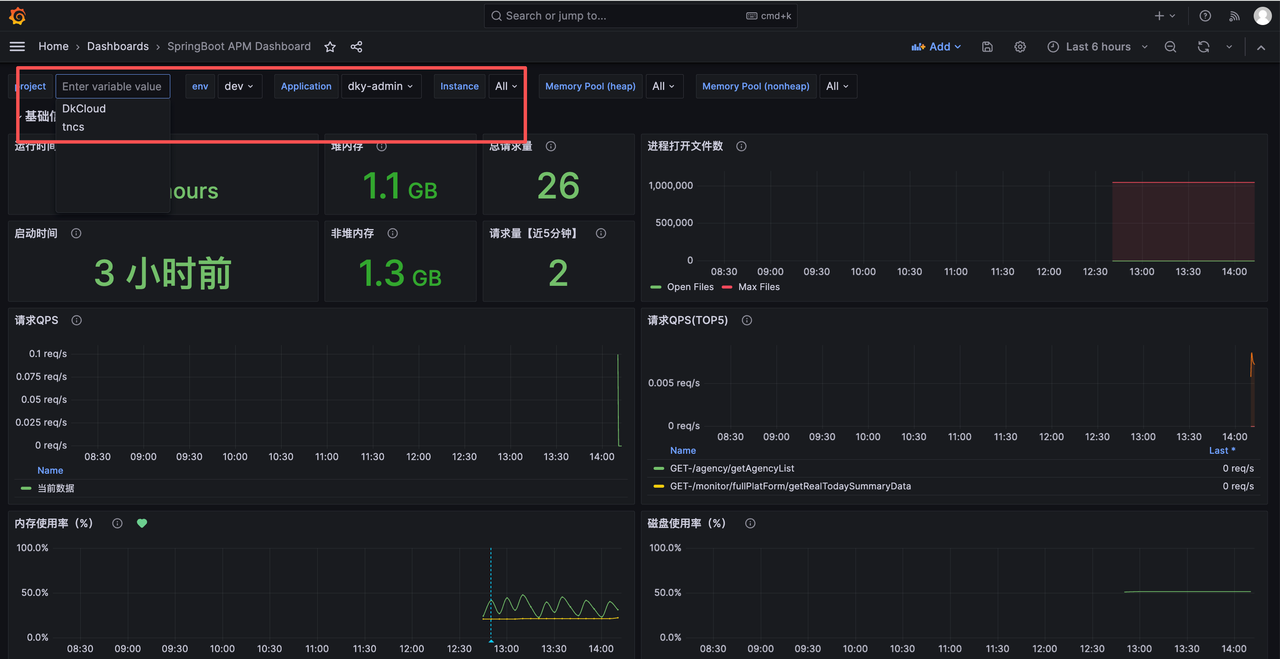
Task: Open dashboard settings gear icon
Action: pyautogui.click(x=1020, y=47)
